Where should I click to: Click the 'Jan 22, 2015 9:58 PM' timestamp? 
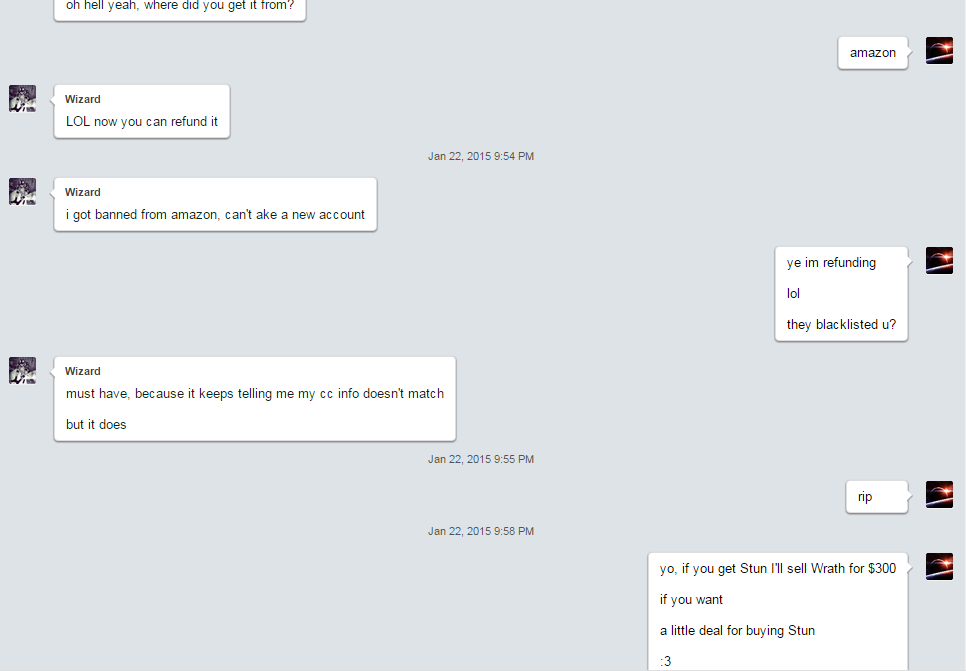[481, 531]
